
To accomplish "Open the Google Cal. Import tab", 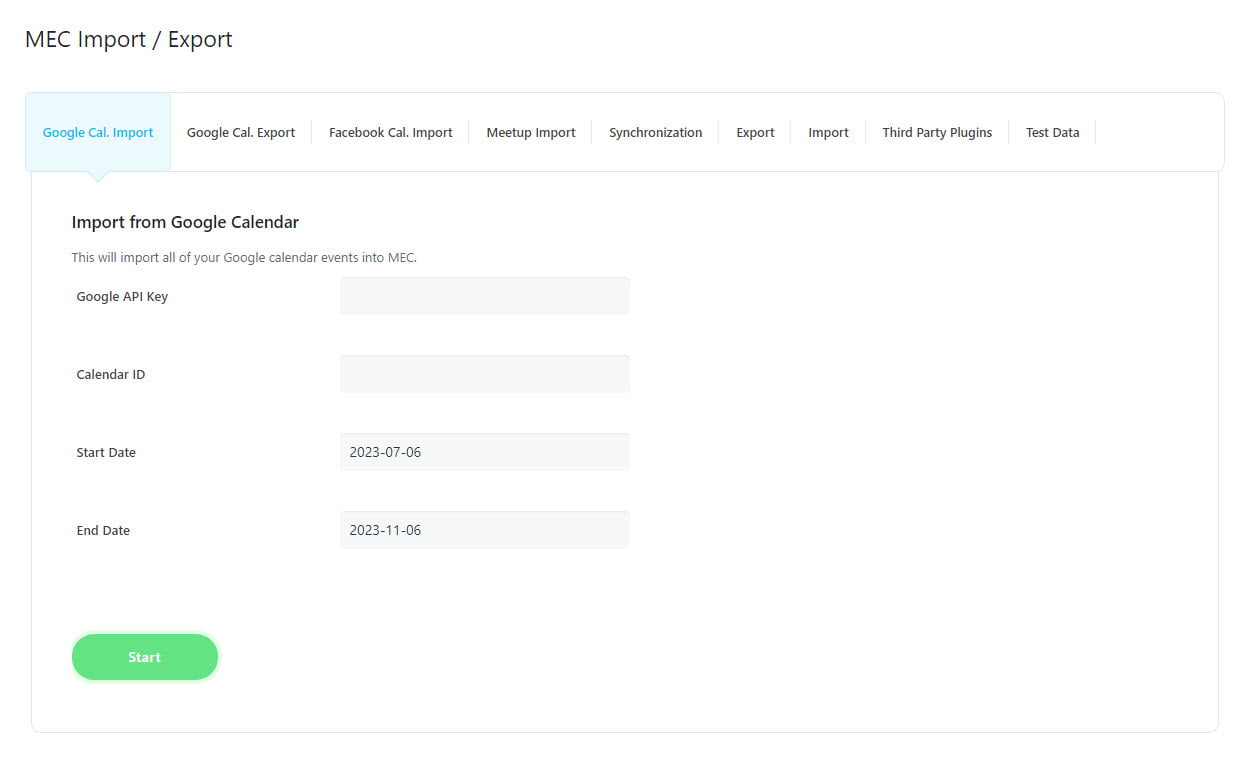I will [98, 132].
